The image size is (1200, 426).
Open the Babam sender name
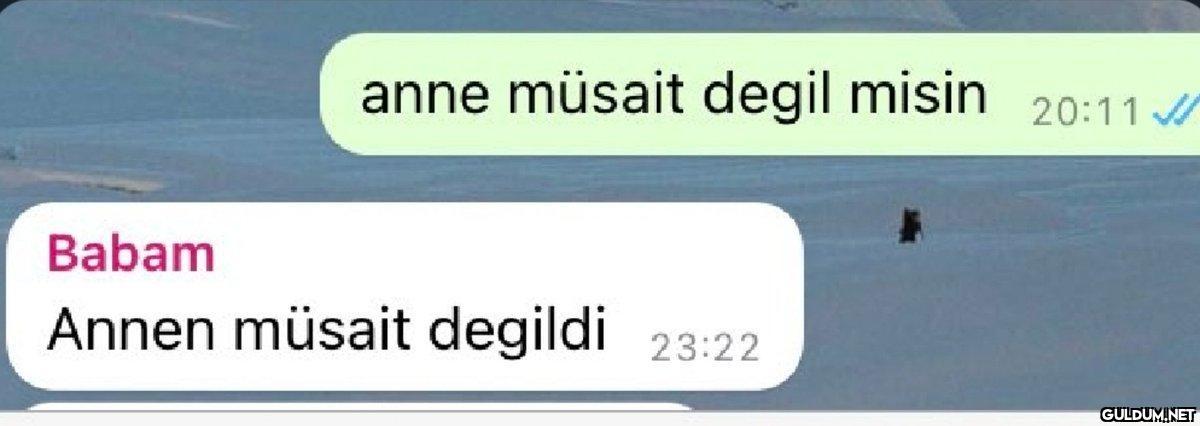131,256
